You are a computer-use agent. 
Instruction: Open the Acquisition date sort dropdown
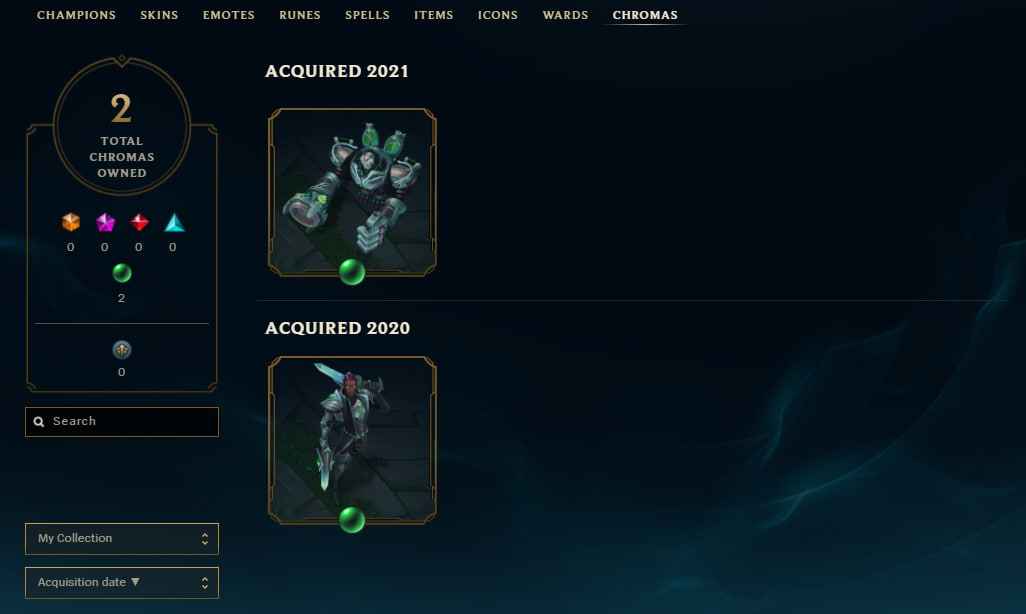coord(122,583)
